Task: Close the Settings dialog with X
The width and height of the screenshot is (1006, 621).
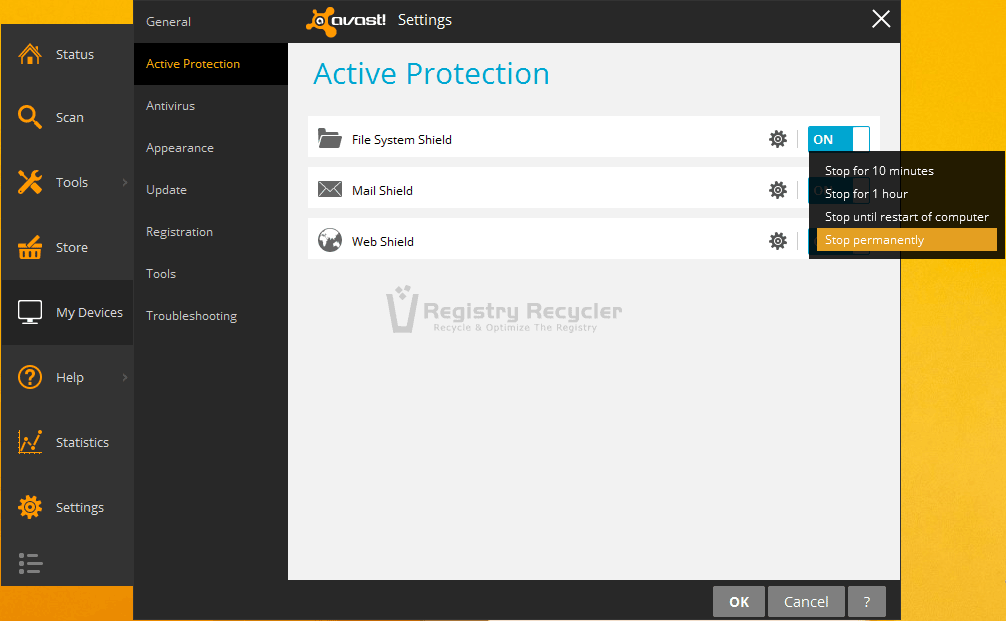Action: click(x=881, y=19)
